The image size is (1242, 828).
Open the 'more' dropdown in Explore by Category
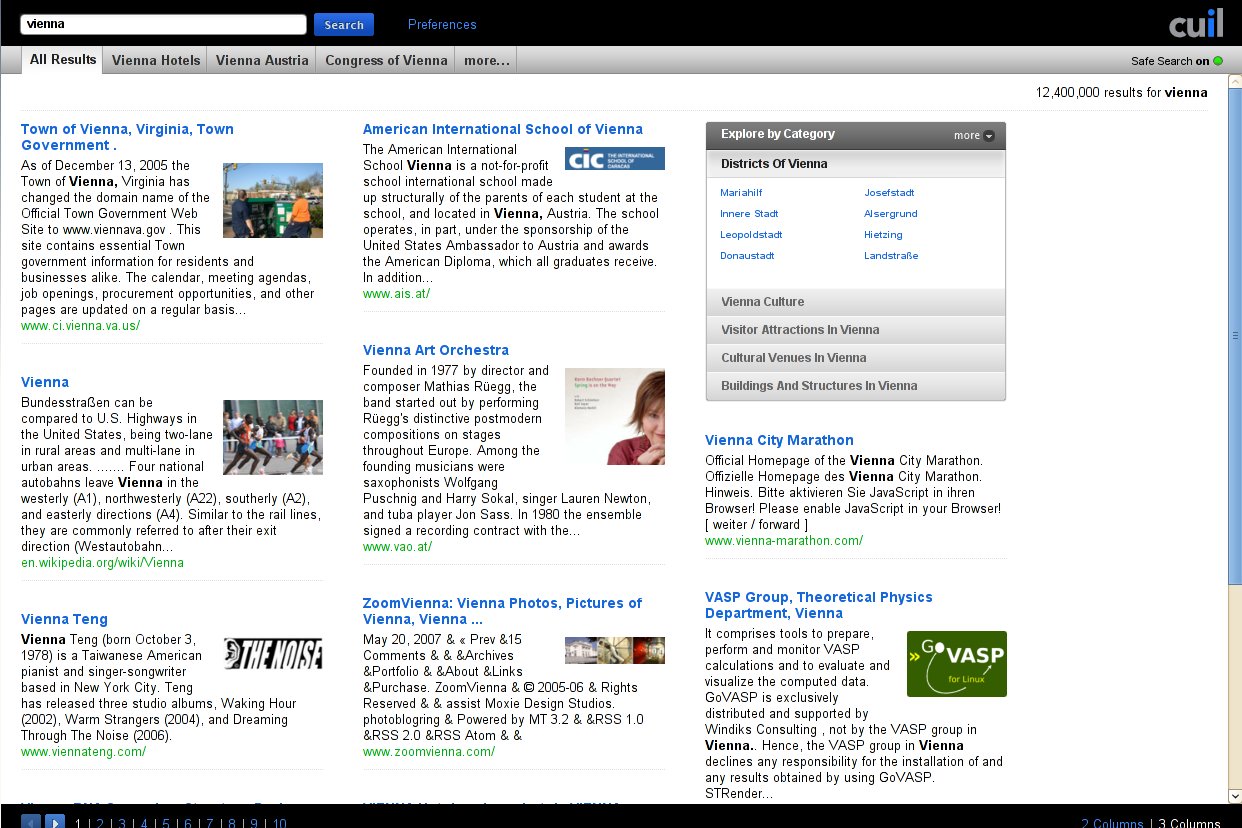point(974,135)
